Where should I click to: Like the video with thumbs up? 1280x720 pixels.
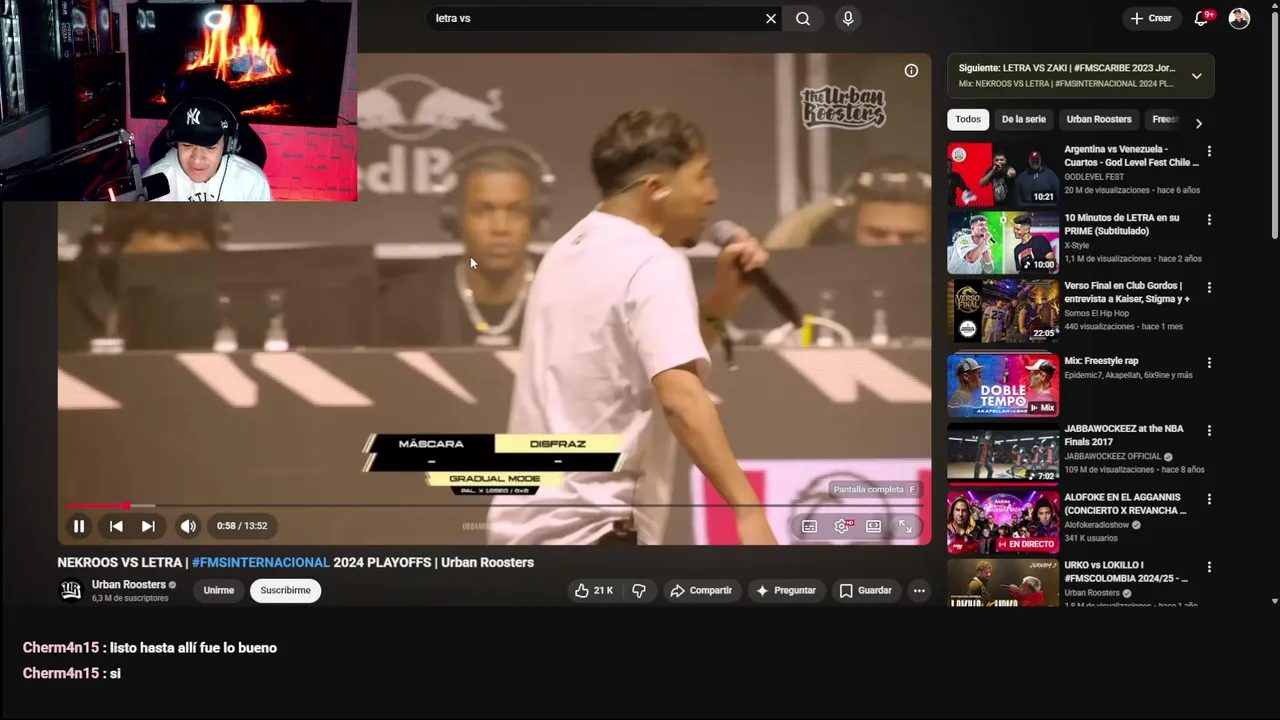pos(593,591)
